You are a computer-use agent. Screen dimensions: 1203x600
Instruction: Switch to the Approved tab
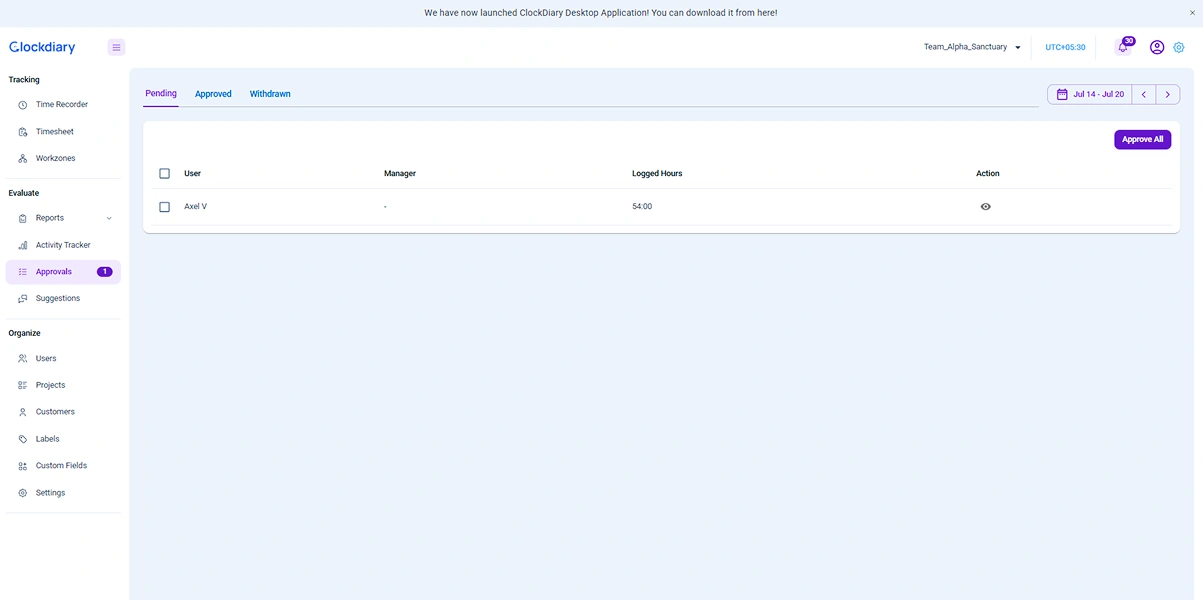pyautogui.click(x=213, y=94)
